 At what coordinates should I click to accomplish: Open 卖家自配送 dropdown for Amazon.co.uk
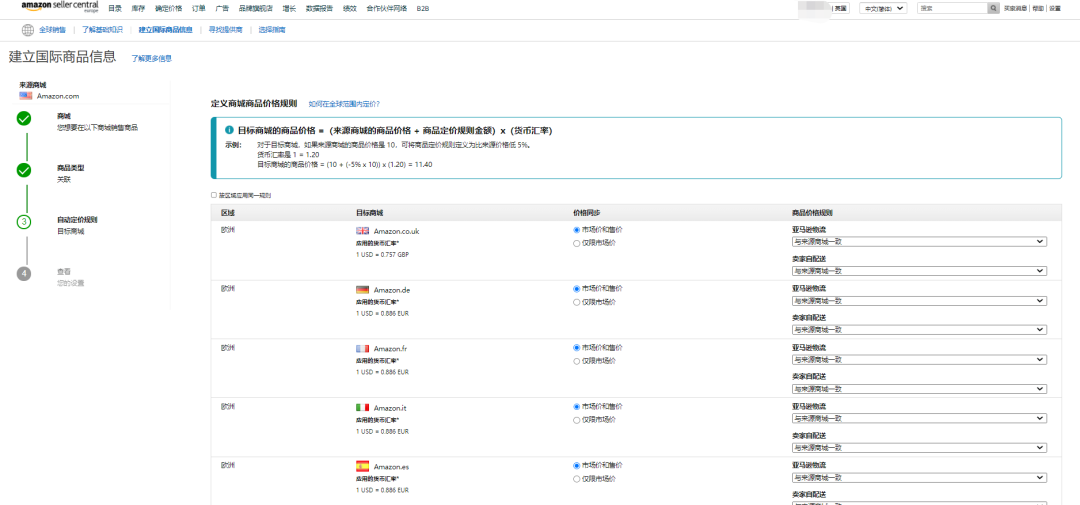pyautogui.click(x=920, y=271)
